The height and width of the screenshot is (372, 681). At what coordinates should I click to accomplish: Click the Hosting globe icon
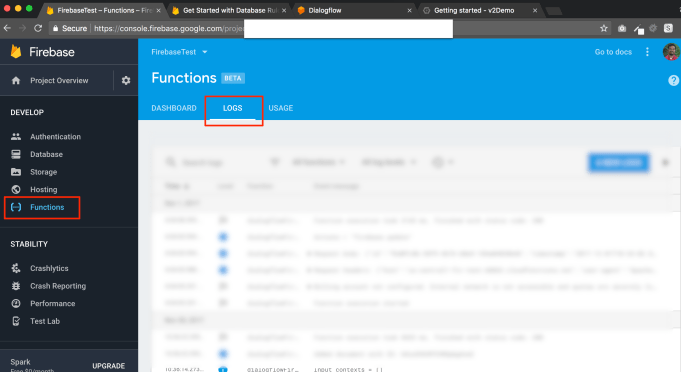tap(16, 189)
